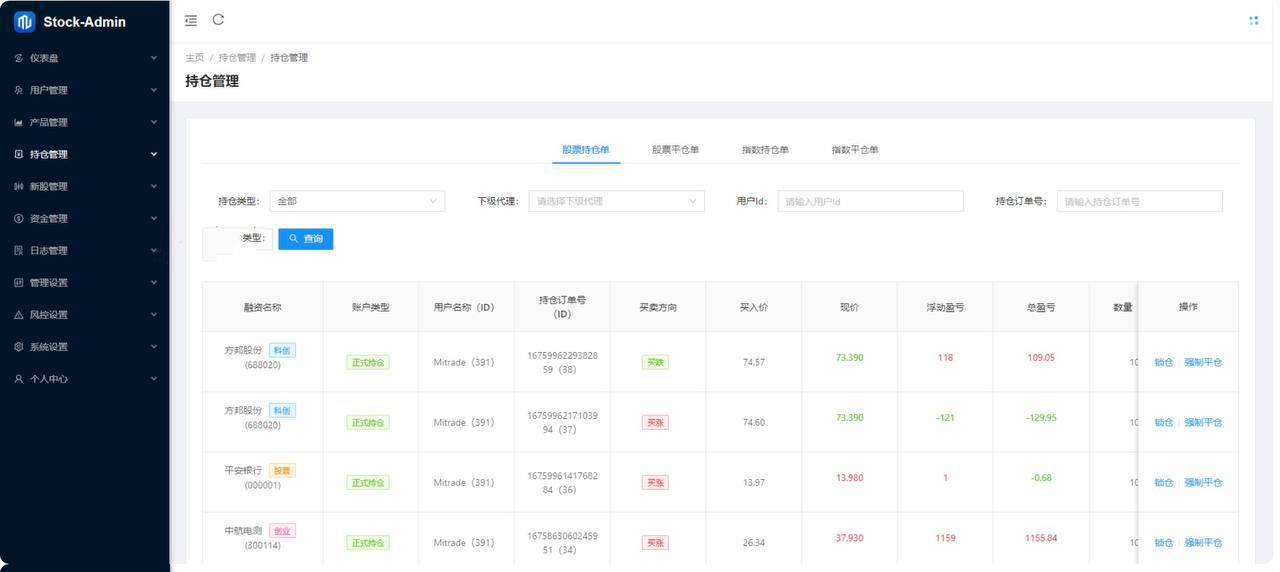
Task: Click the 系统设置 gear icon
Action: [x=19, y=347]
